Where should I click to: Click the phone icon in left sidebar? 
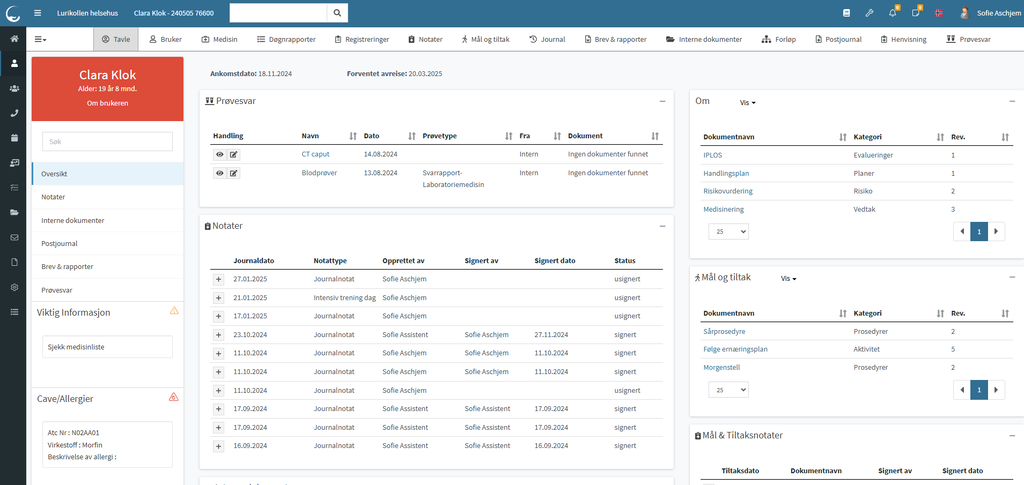(14, 113)
